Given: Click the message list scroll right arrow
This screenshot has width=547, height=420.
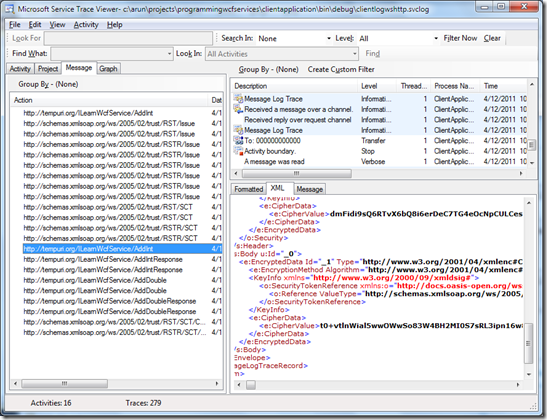Looking at the screenshot, I should click(217, 383).
